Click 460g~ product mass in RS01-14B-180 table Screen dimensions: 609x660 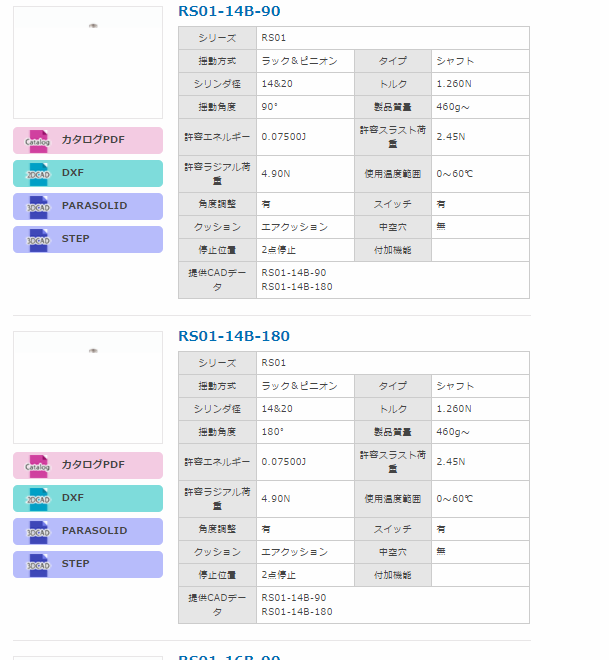coord(453,432)
